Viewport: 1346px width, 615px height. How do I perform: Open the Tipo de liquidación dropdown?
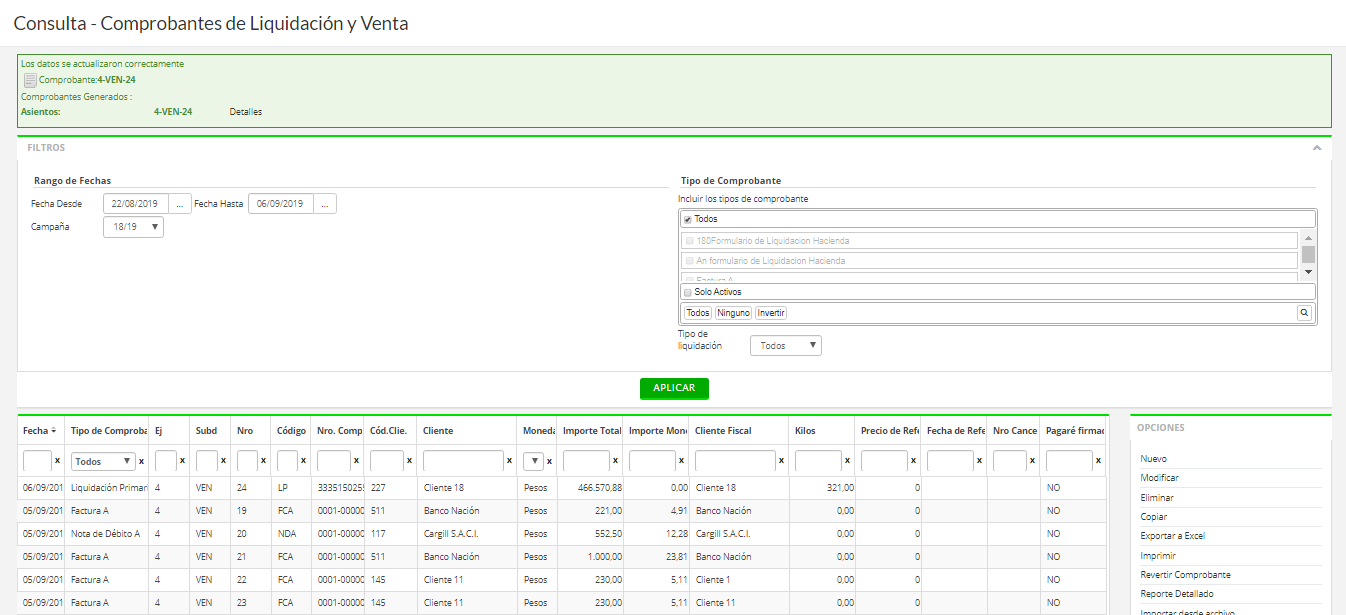click(785, 345)
